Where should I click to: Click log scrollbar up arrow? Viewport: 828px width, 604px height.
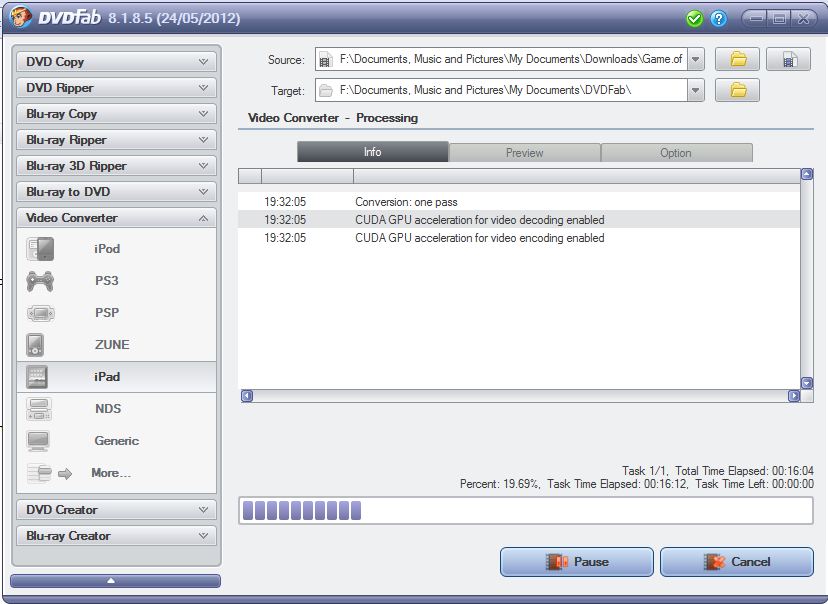[x=807, y=174]
